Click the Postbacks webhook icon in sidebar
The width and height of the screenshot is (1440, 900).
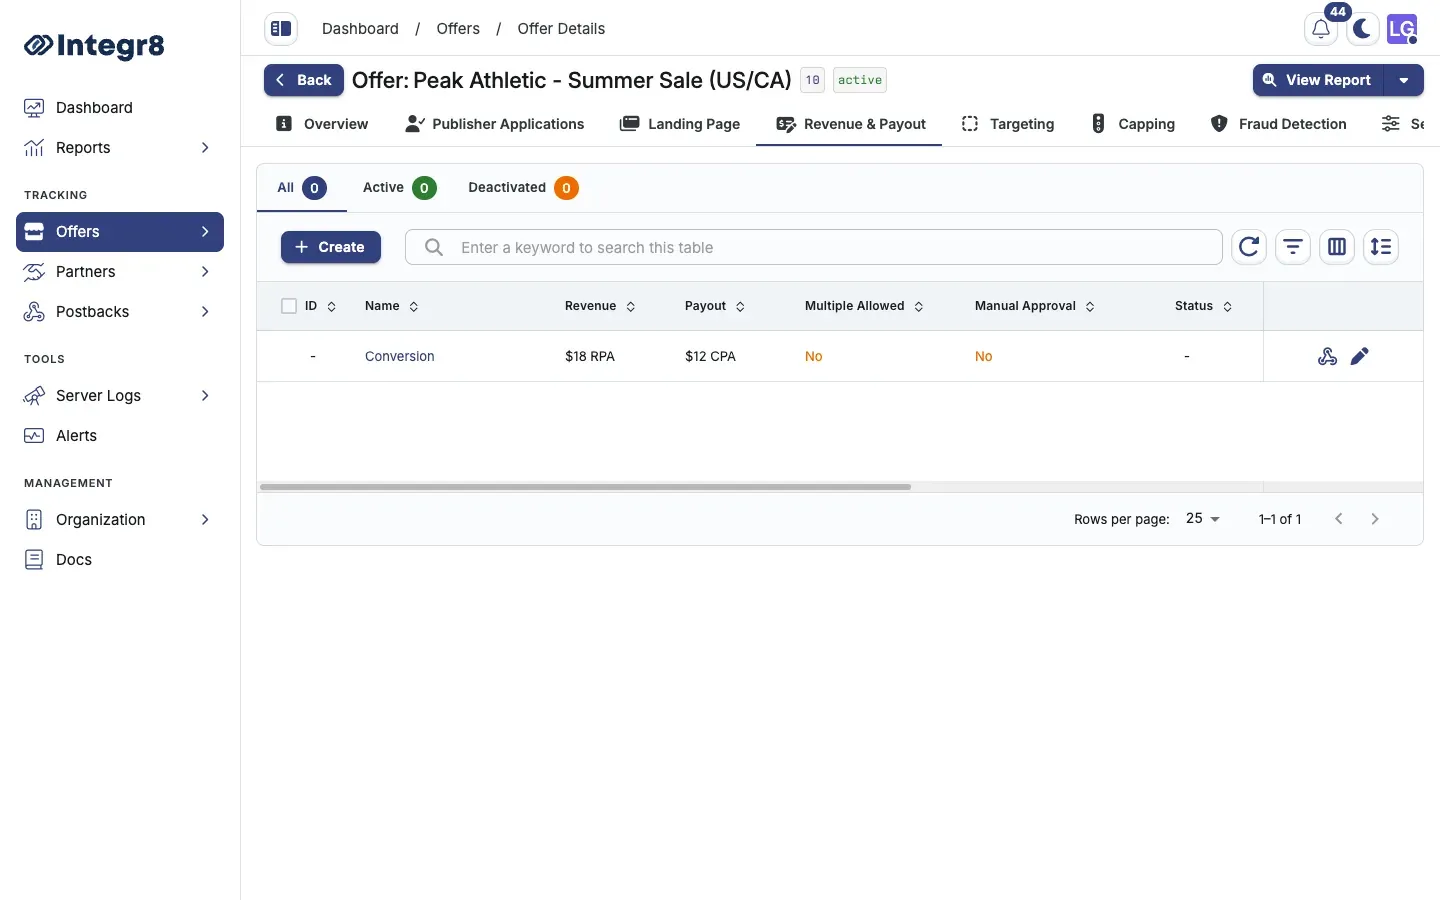click(x=34, y=312)
